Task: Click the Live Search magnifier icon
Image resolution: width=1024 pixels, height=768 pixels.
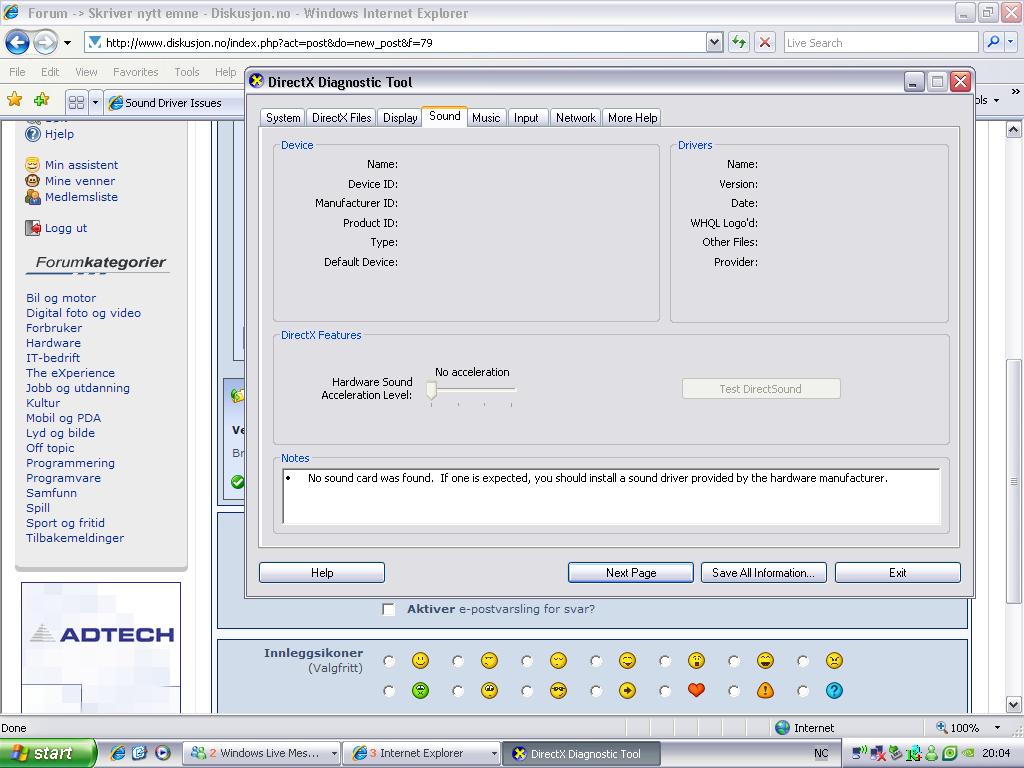Action: (993, 42)
